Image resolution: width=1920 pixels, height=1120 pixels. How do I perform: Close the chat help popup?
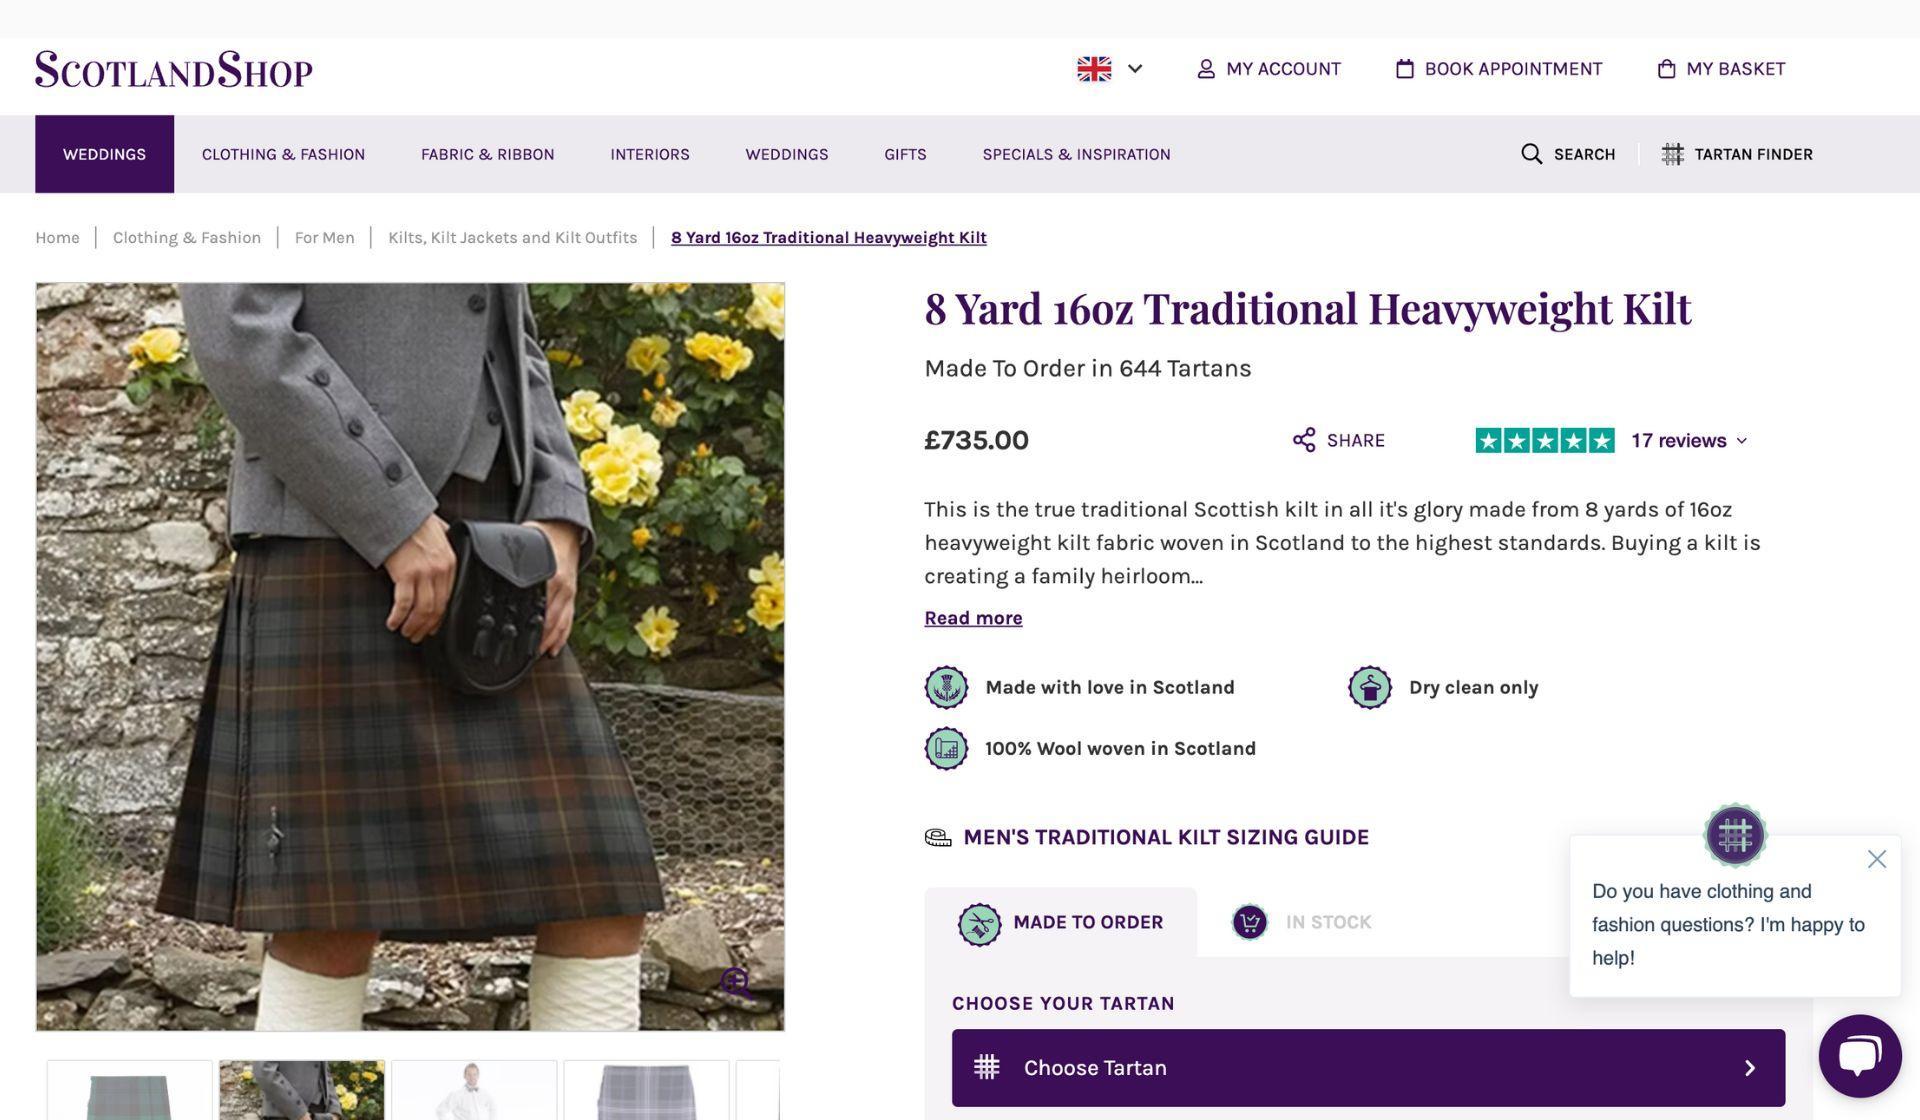[1876, 859]
